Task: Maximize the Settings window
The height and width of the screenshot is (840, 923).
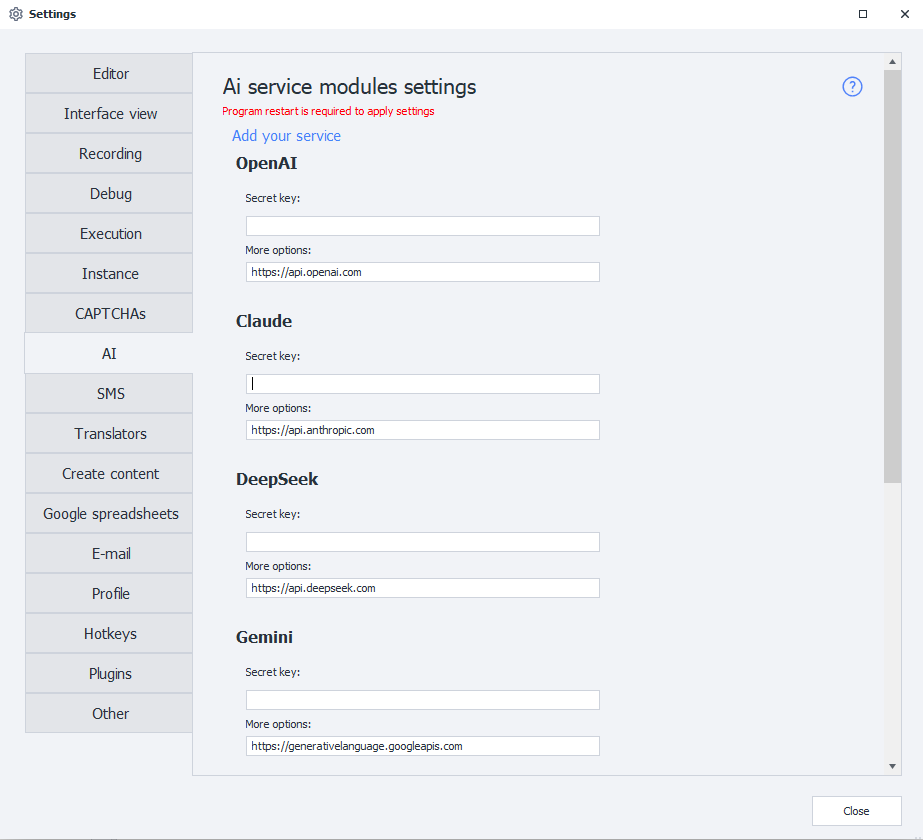Action: pyautogui.click(x=863, y=14)
